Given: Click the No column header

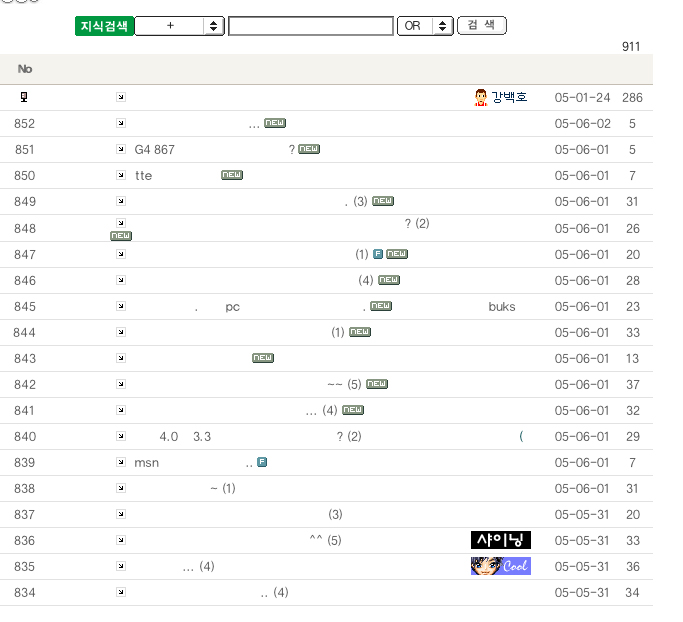Looking at the screenshot, I should click(x=25, y=69).
